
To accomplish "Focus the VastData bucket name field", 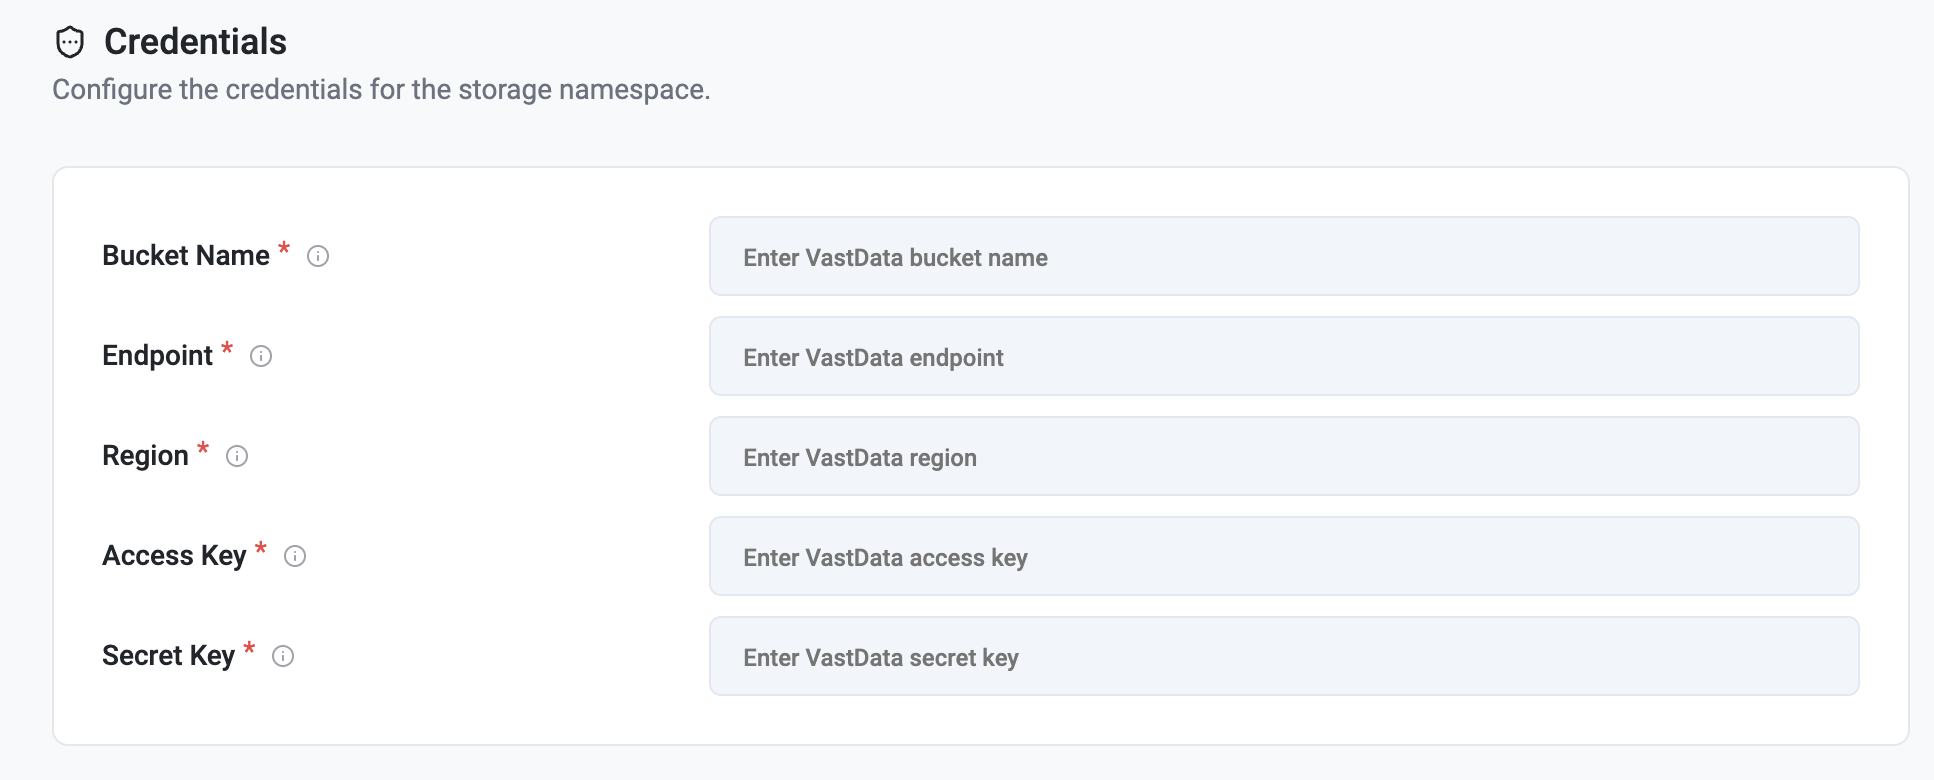I will click(1284, 256).
